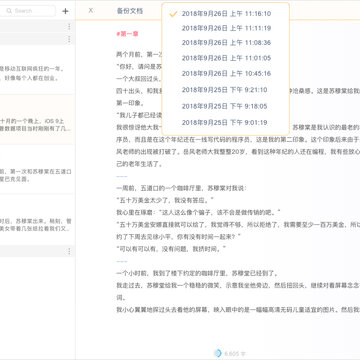Click the line ending 老年生活了。
This screenshot has width=360, height=360.
tap(139, 164)
